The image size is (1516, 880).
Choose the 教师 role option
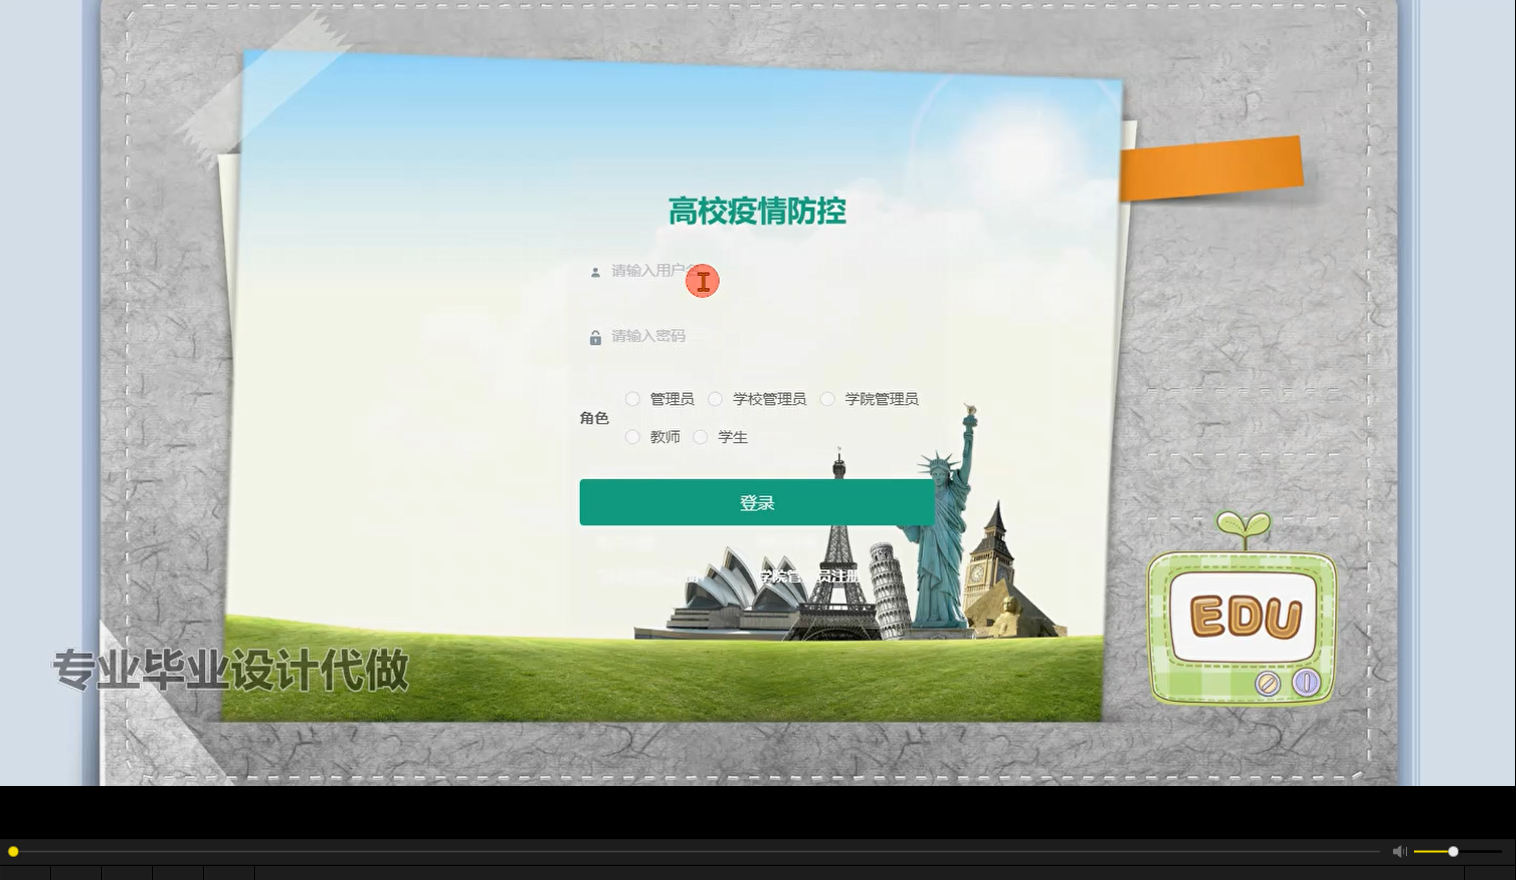(x=632, y=437)
